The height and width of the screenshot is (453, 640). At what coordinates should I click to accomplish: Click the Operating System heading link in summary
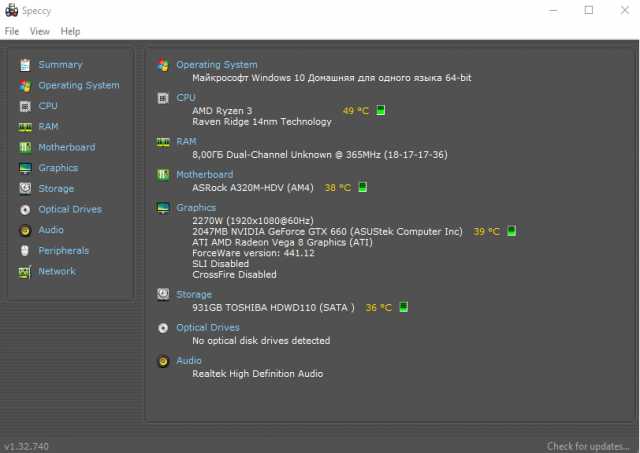coord(217,65)
